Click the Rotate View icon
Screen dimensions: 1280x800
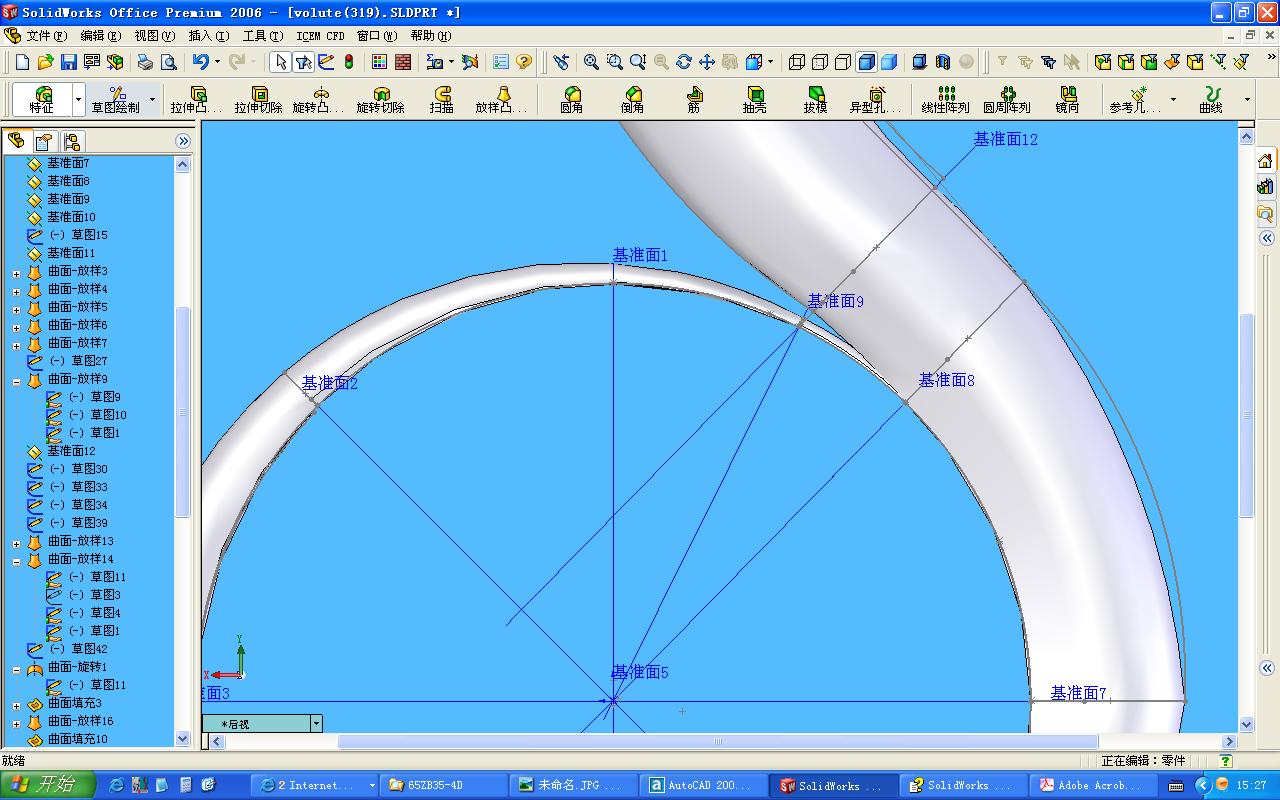684,62
